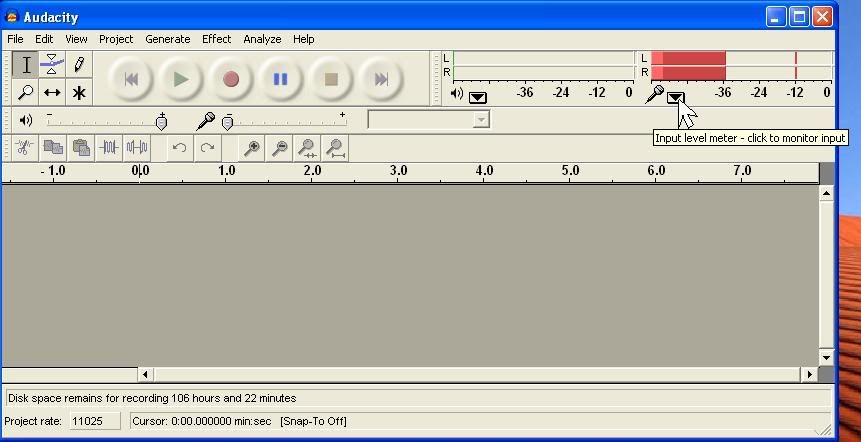The width and height of the screenshot is (861, 442).
Task: Click the Zoom In icon
Action: 252,148
